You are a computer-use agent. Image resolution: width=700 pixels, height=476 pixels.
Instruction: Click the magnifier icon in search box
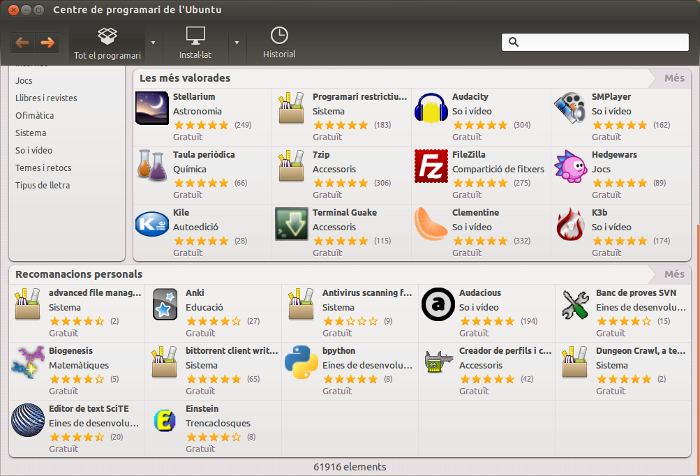pos(513,42)
